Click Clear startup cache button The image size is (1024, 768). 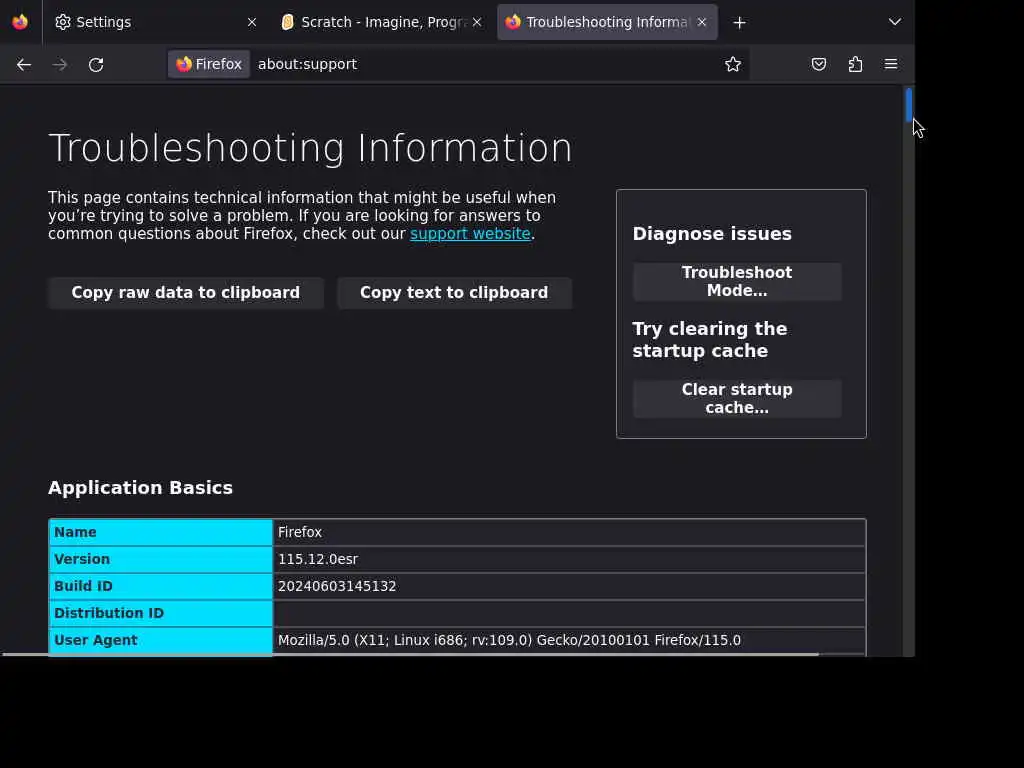point(737,398)
